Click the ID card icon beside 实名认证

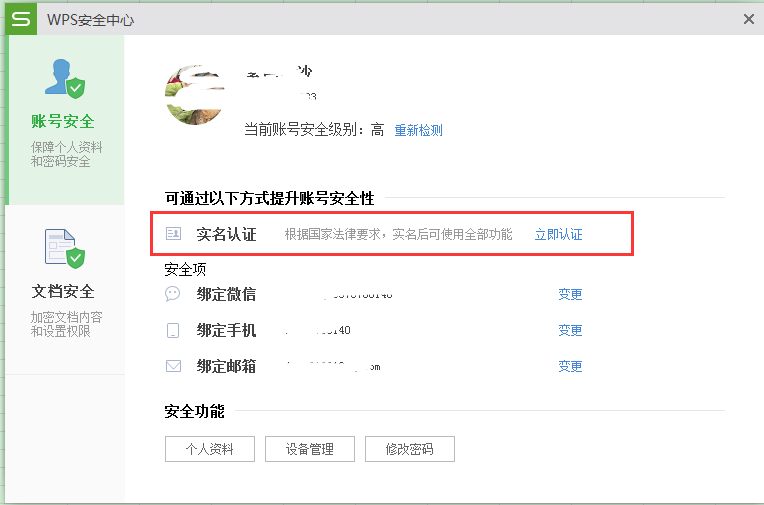tap(173, 234)
